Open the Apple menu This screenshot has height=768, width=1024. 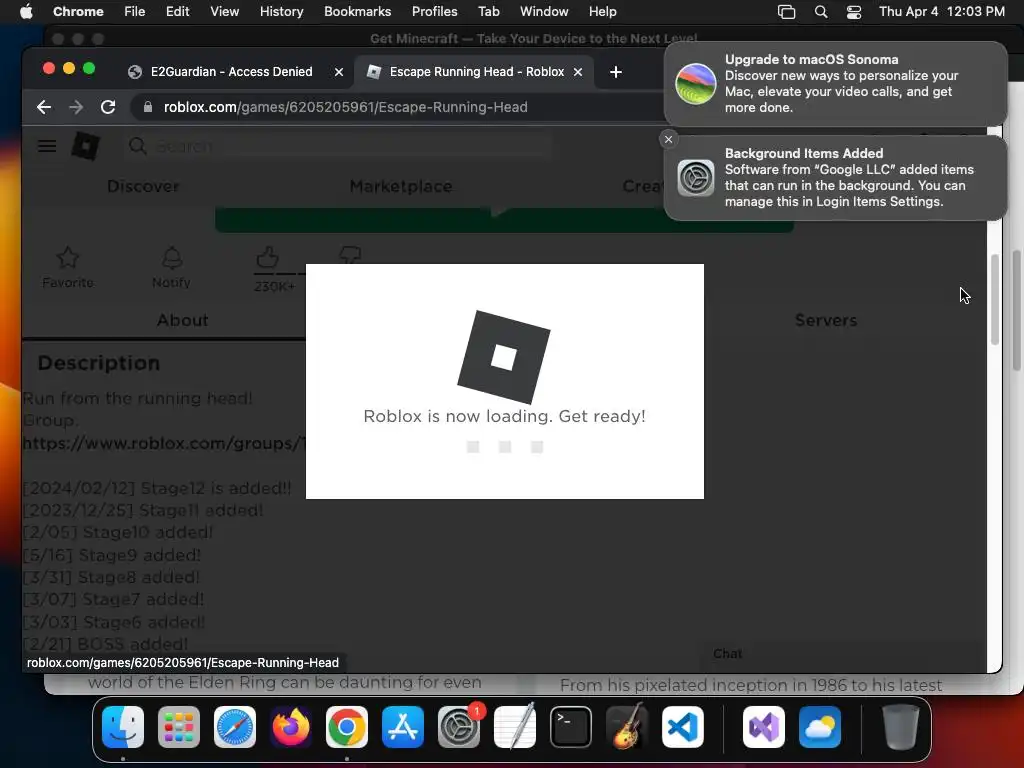click(26, 12)
